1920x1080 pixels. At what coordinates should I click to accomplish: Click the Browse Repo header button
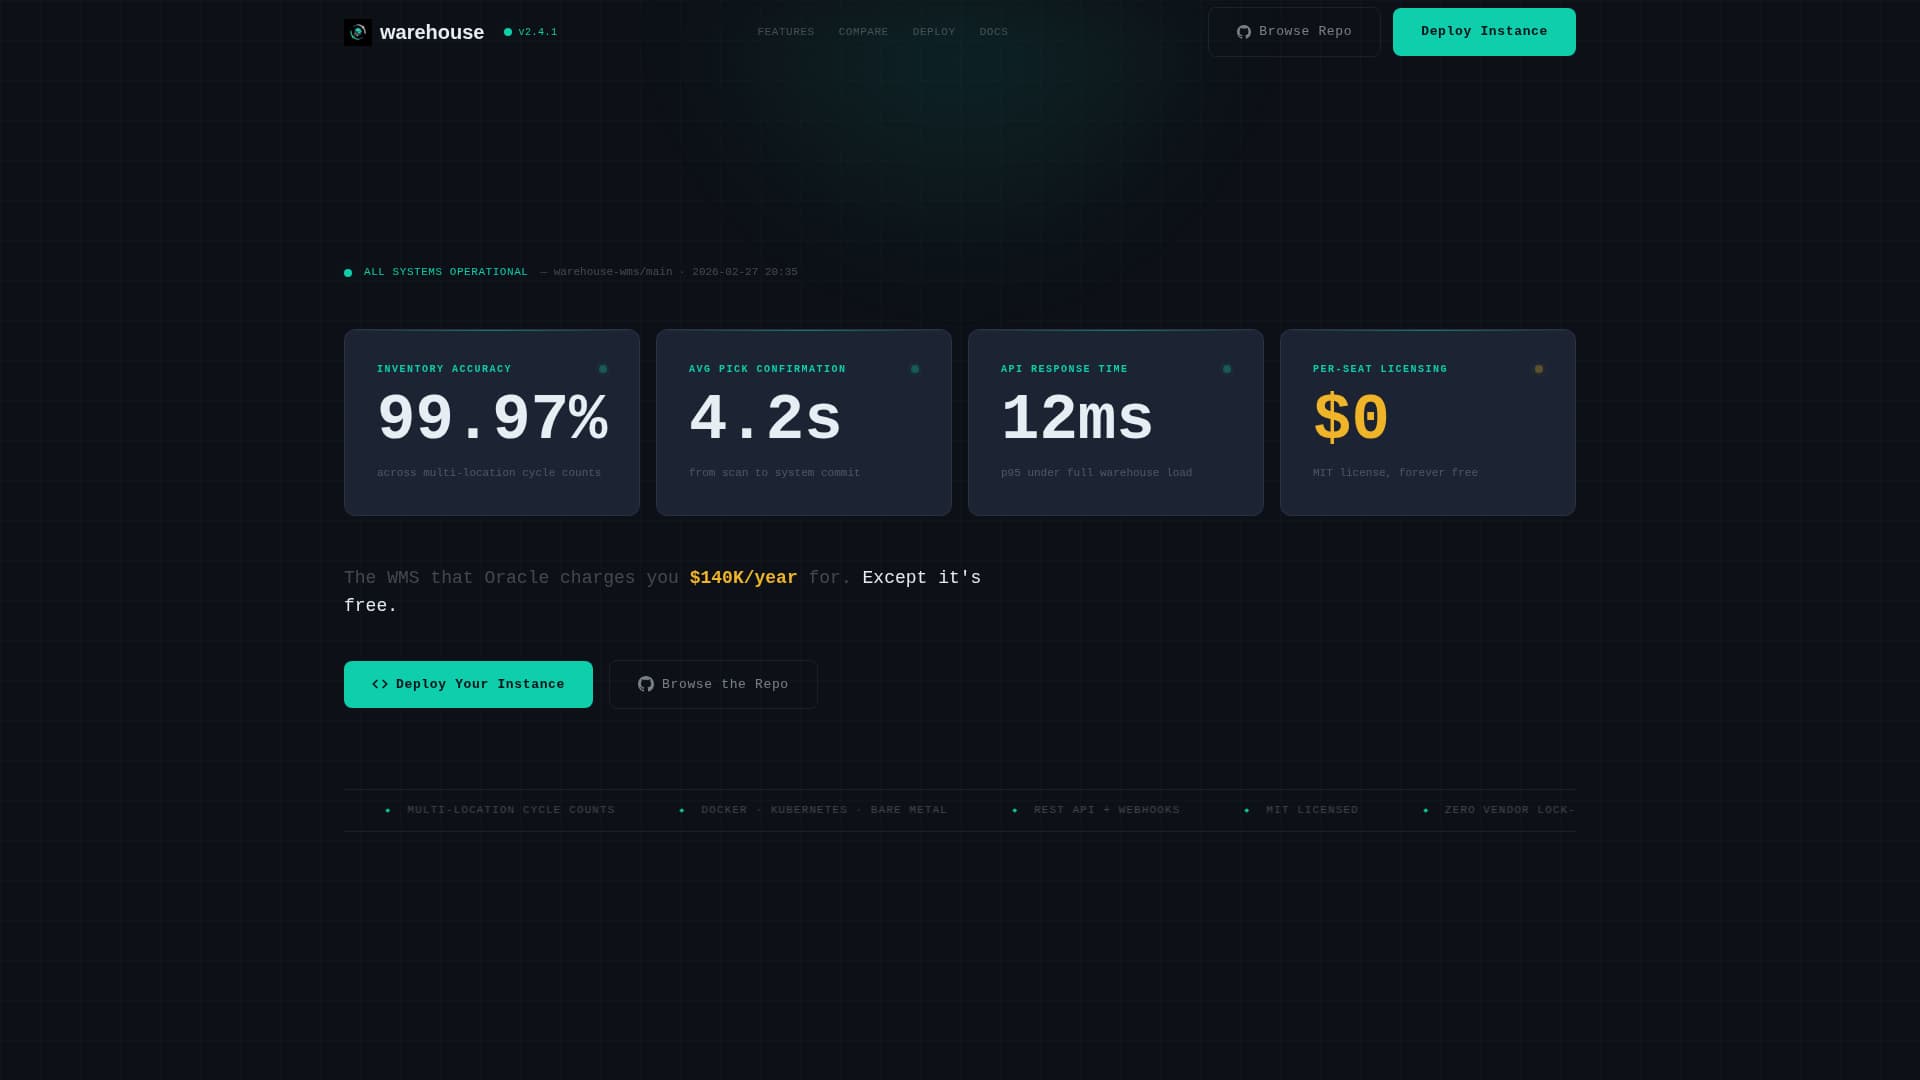coord(1294,32)
